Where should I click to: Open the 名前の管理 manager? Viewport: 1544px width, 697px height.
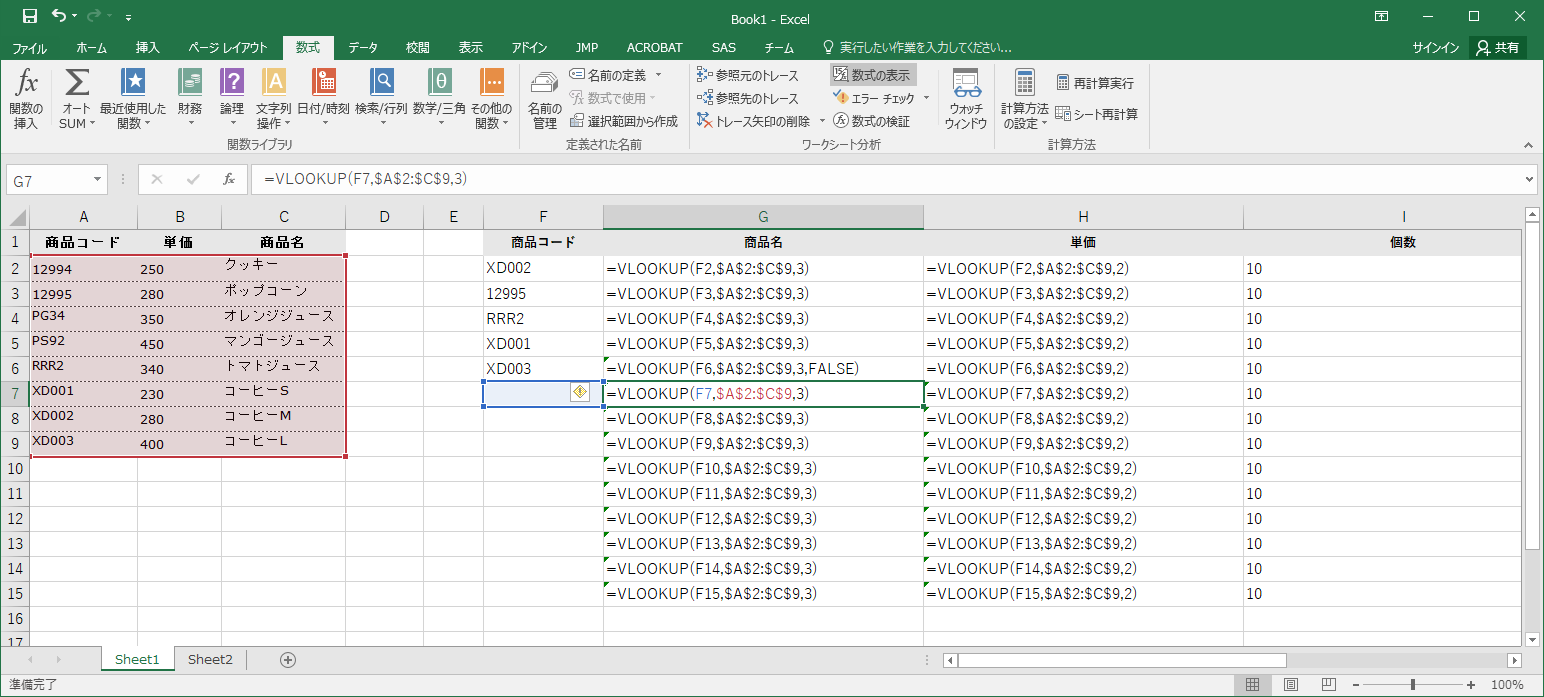(544, 98)
